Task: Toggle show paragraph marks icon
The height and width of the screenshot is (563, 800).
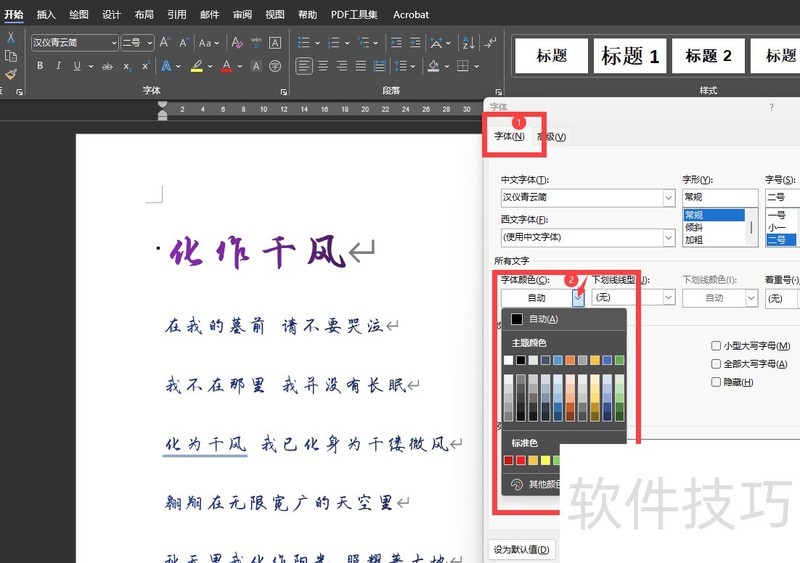Action: click(490, 43)
